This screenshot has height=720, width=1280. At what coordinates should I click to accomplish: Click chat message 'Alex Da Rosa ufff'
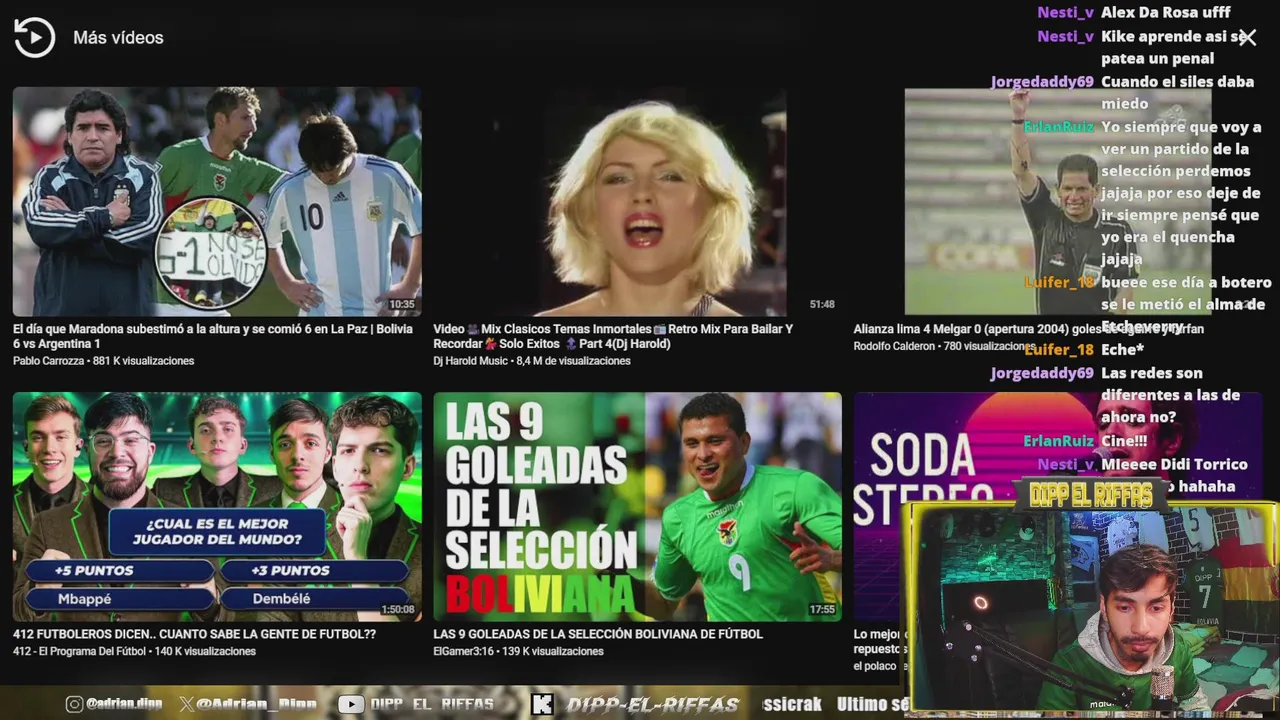click(1166, 13)
